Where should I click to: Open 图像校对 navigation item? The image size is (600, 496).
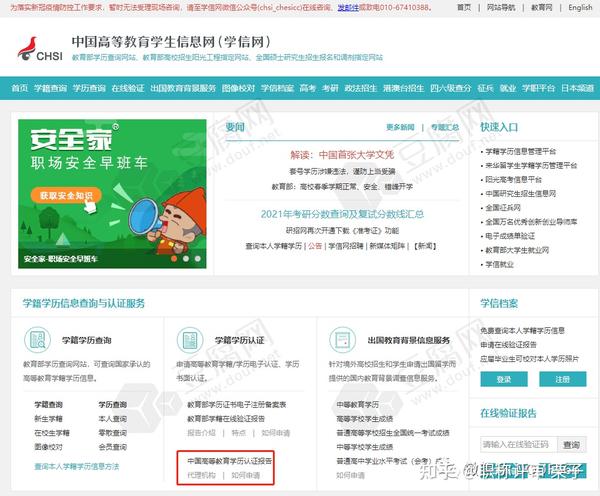pyautogui.click(x=238, y=88)
